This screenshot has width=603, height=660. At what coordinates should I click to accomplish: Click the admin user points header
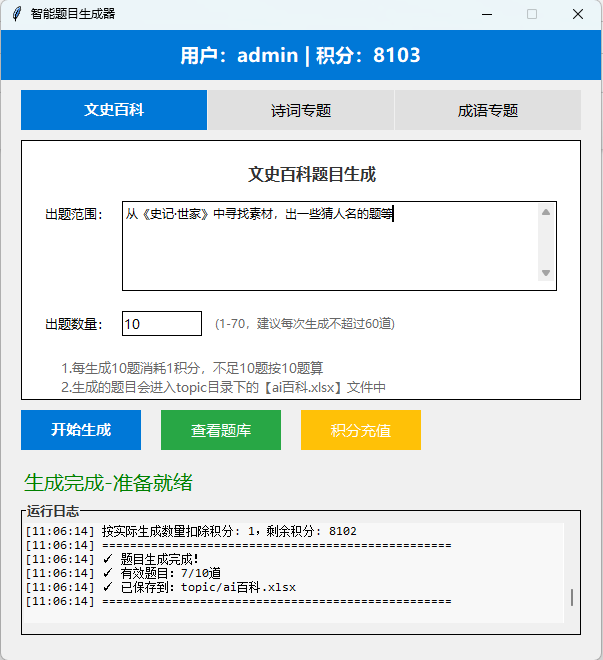click(301, 55)
